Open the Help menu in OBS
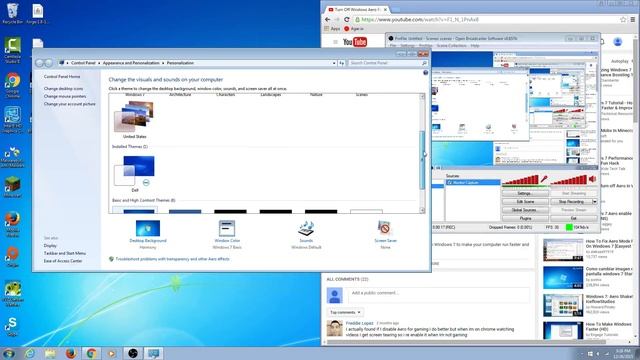Viewport: 640px width, 360px height. [x=475, y=46]
